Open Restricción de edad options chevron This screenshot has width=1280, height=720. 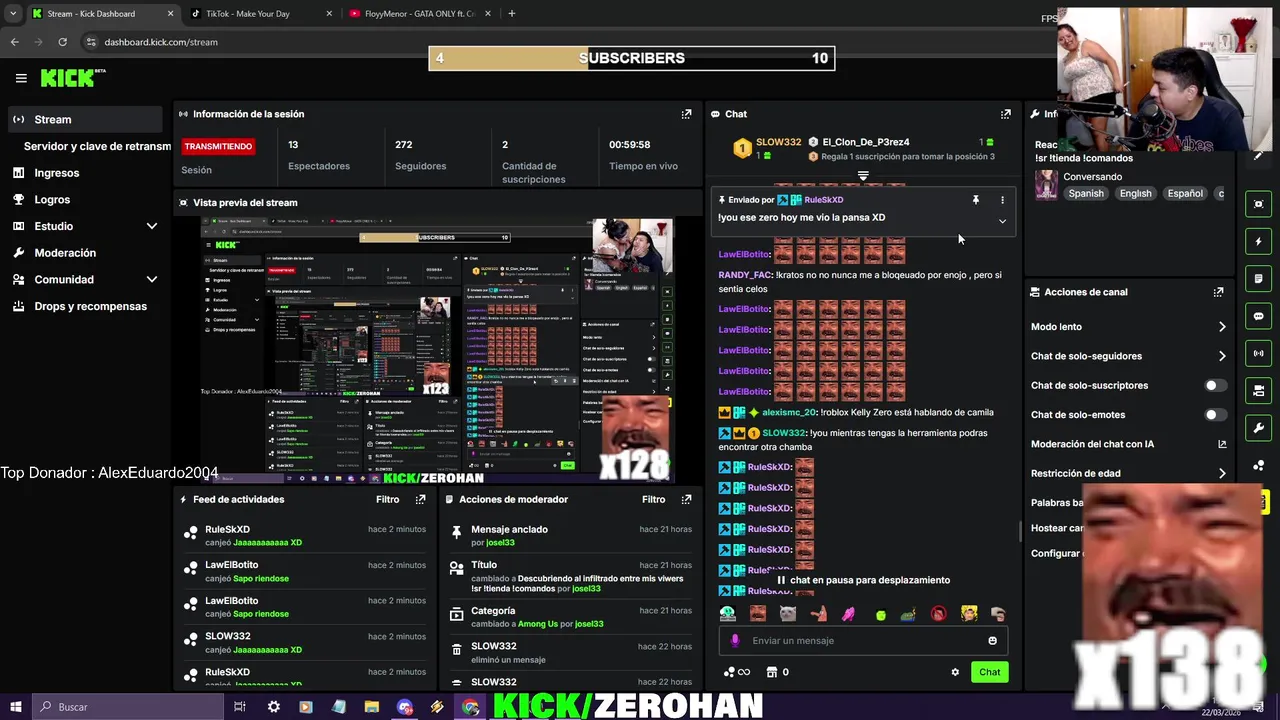click(x=1222, y=474)
